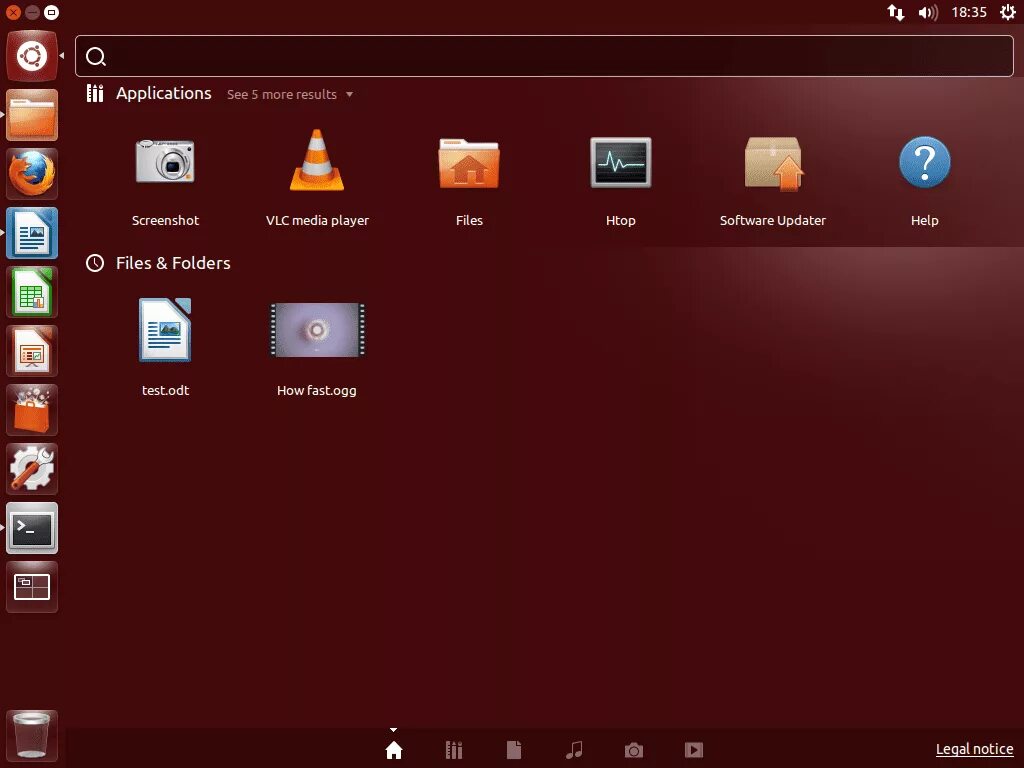Switch to the Videos lens
The height and width of the screenshot is (768, 1024).
point(694,750)
